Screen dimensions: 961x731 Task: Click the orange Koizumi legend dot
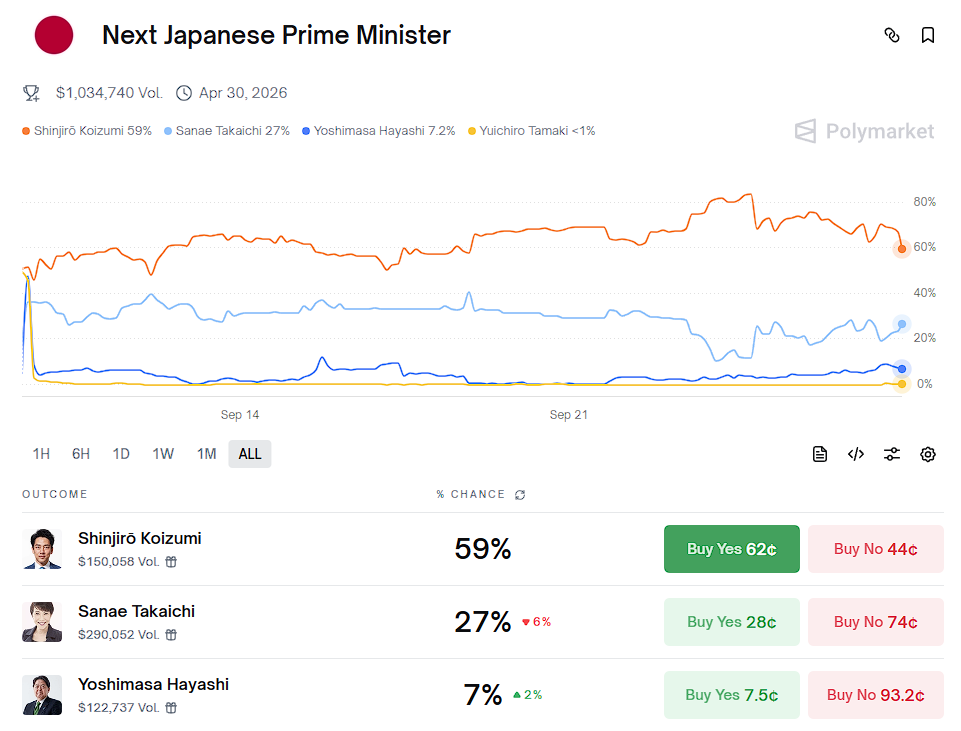click(x=26, y=131)
